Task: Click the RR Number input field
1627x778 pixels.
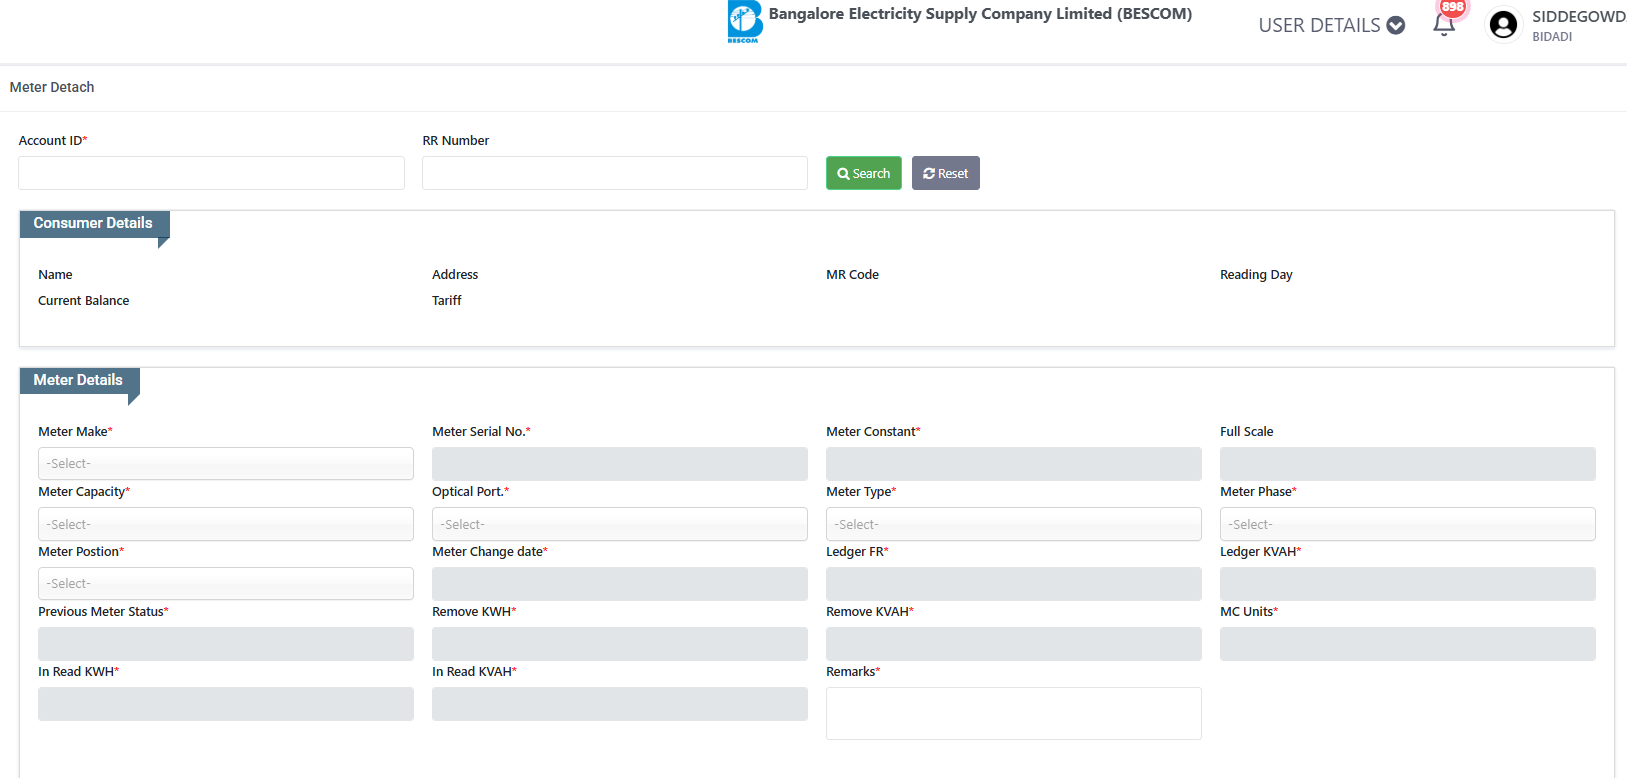Action: (x=615, y=173)
